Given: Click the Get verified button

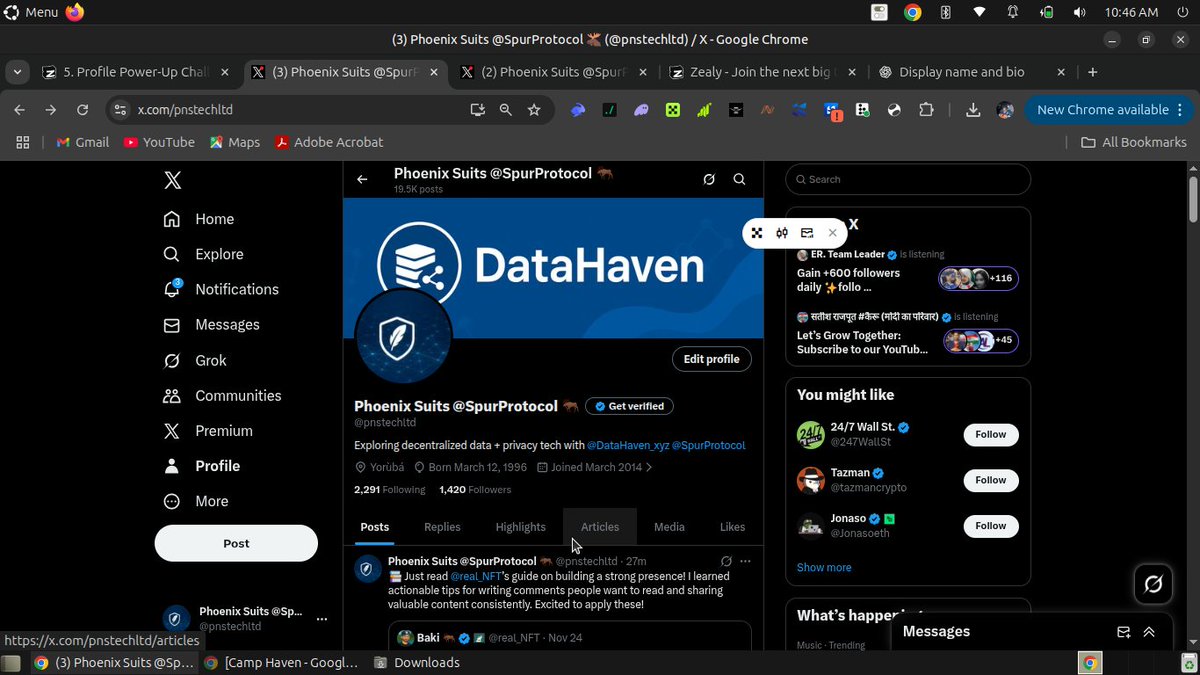Looking at the screenshot, I should 629,406.
